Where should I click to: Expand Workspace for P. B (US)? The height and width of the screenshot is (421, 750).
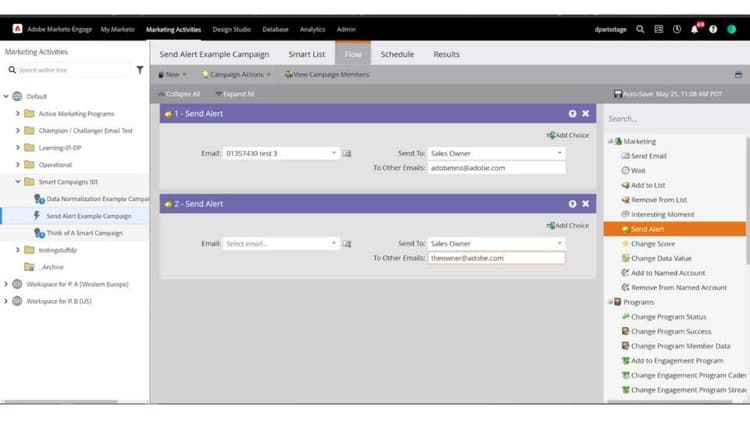pos(6,301)
